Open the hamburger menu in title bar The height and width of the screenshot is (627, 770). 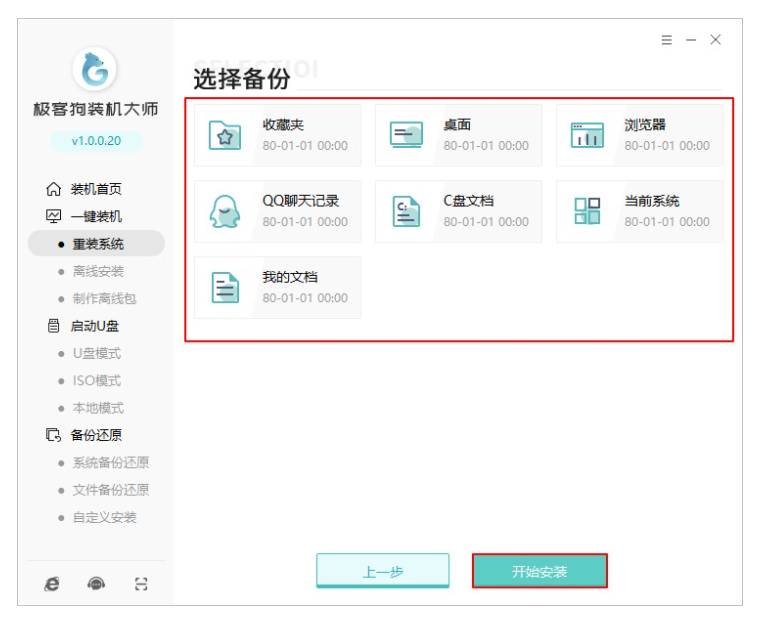point(667,40)
